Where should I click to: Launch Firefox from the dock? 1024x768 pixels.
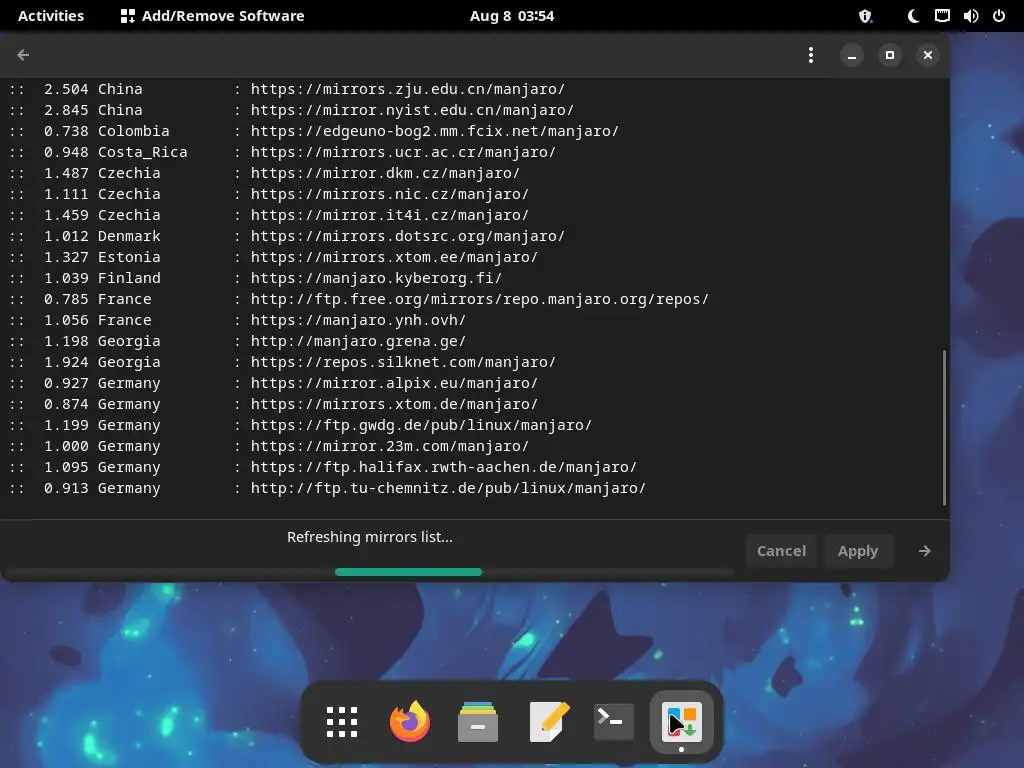(x=409, y=722)
